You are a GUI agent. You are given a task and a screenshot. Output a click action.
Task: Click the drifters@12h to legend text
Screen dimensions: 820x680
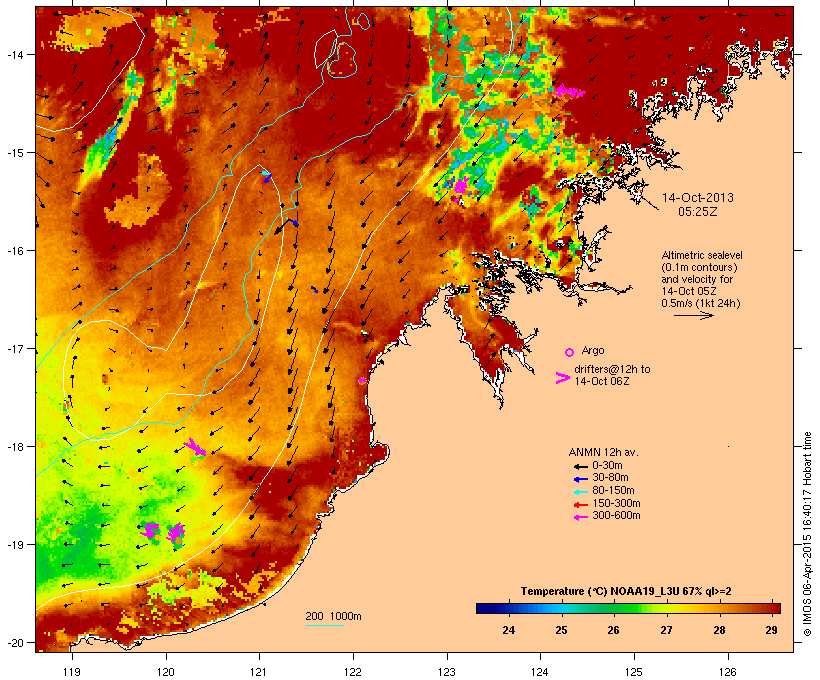coord(612,369)
